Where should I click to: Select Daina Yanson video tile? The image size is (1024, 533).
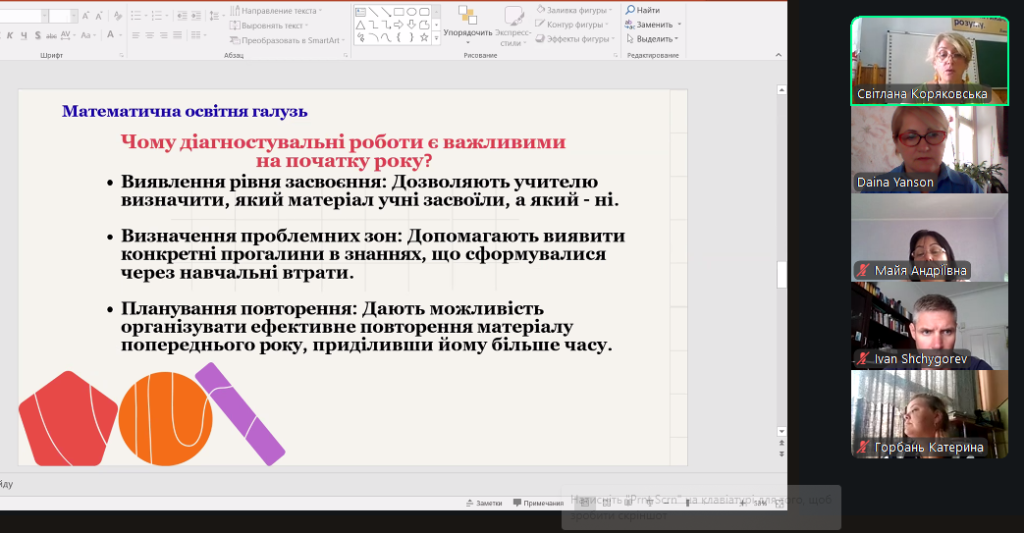(x=929, y=150)
